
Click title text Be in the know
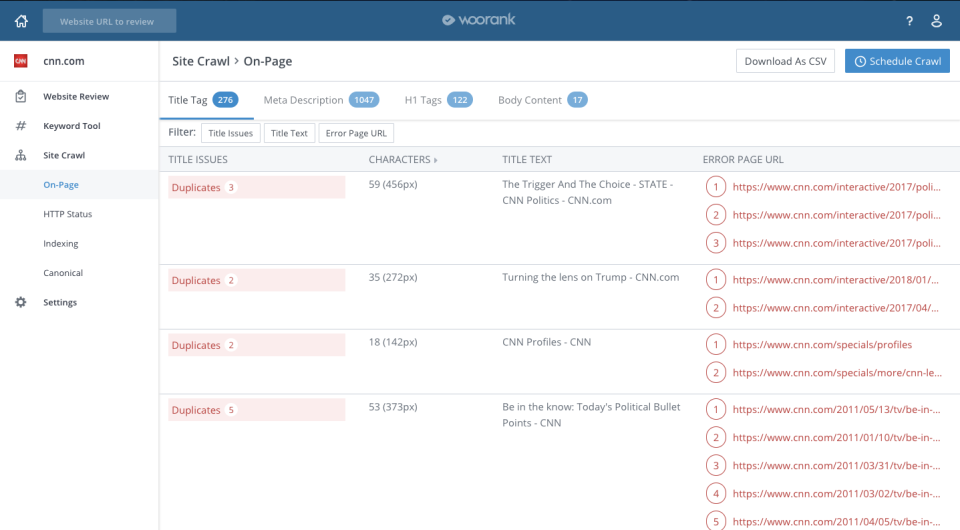591,415
